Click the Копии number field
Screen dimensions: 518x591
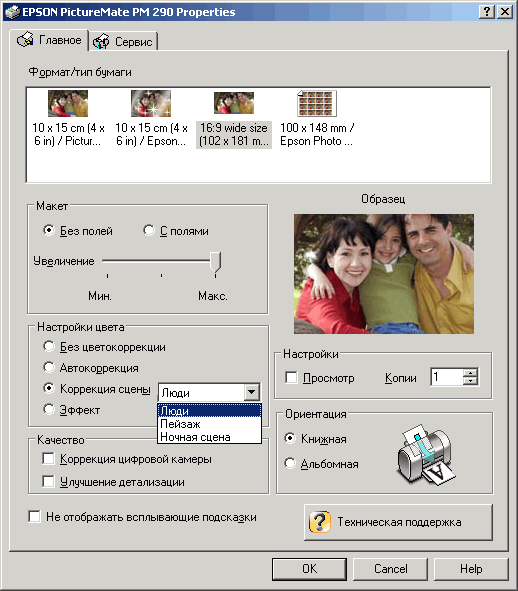447,377
